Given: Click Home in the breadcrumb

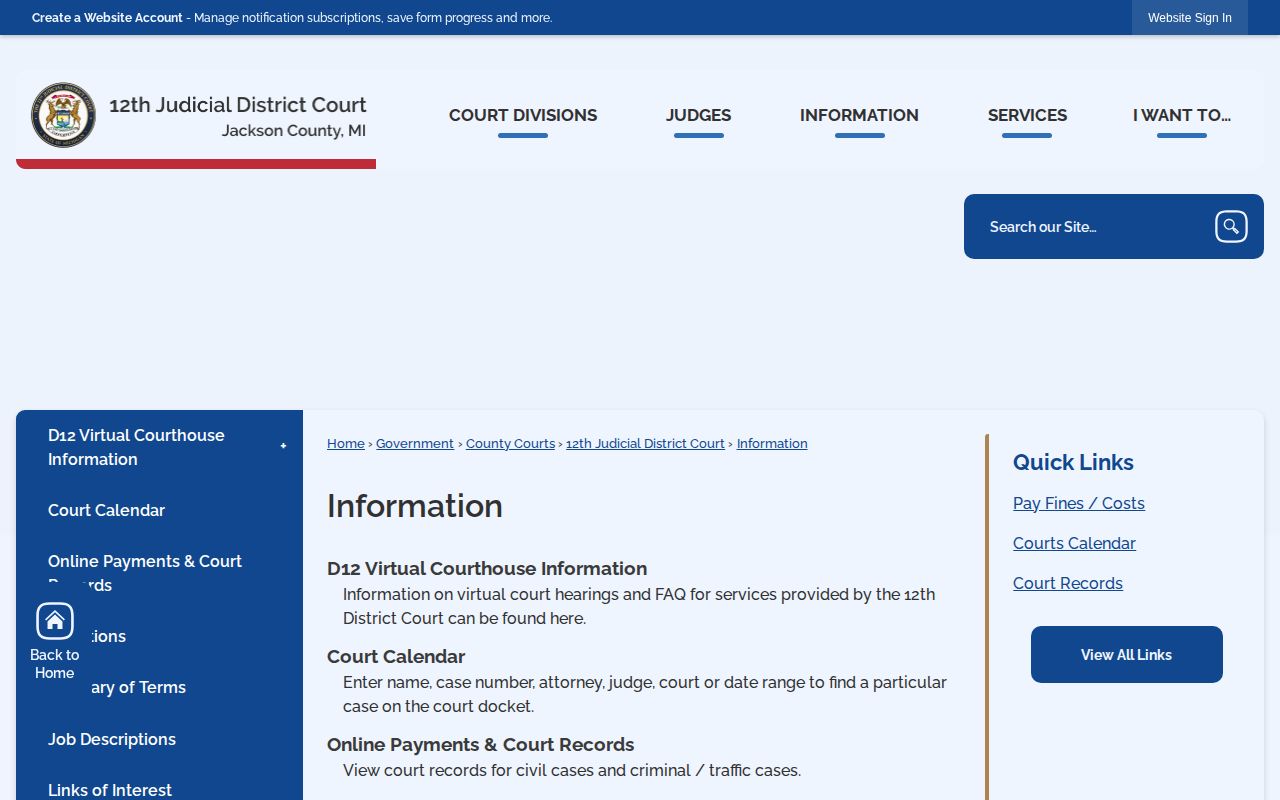Looking at the screenshot, I should (x=346, y=444).
